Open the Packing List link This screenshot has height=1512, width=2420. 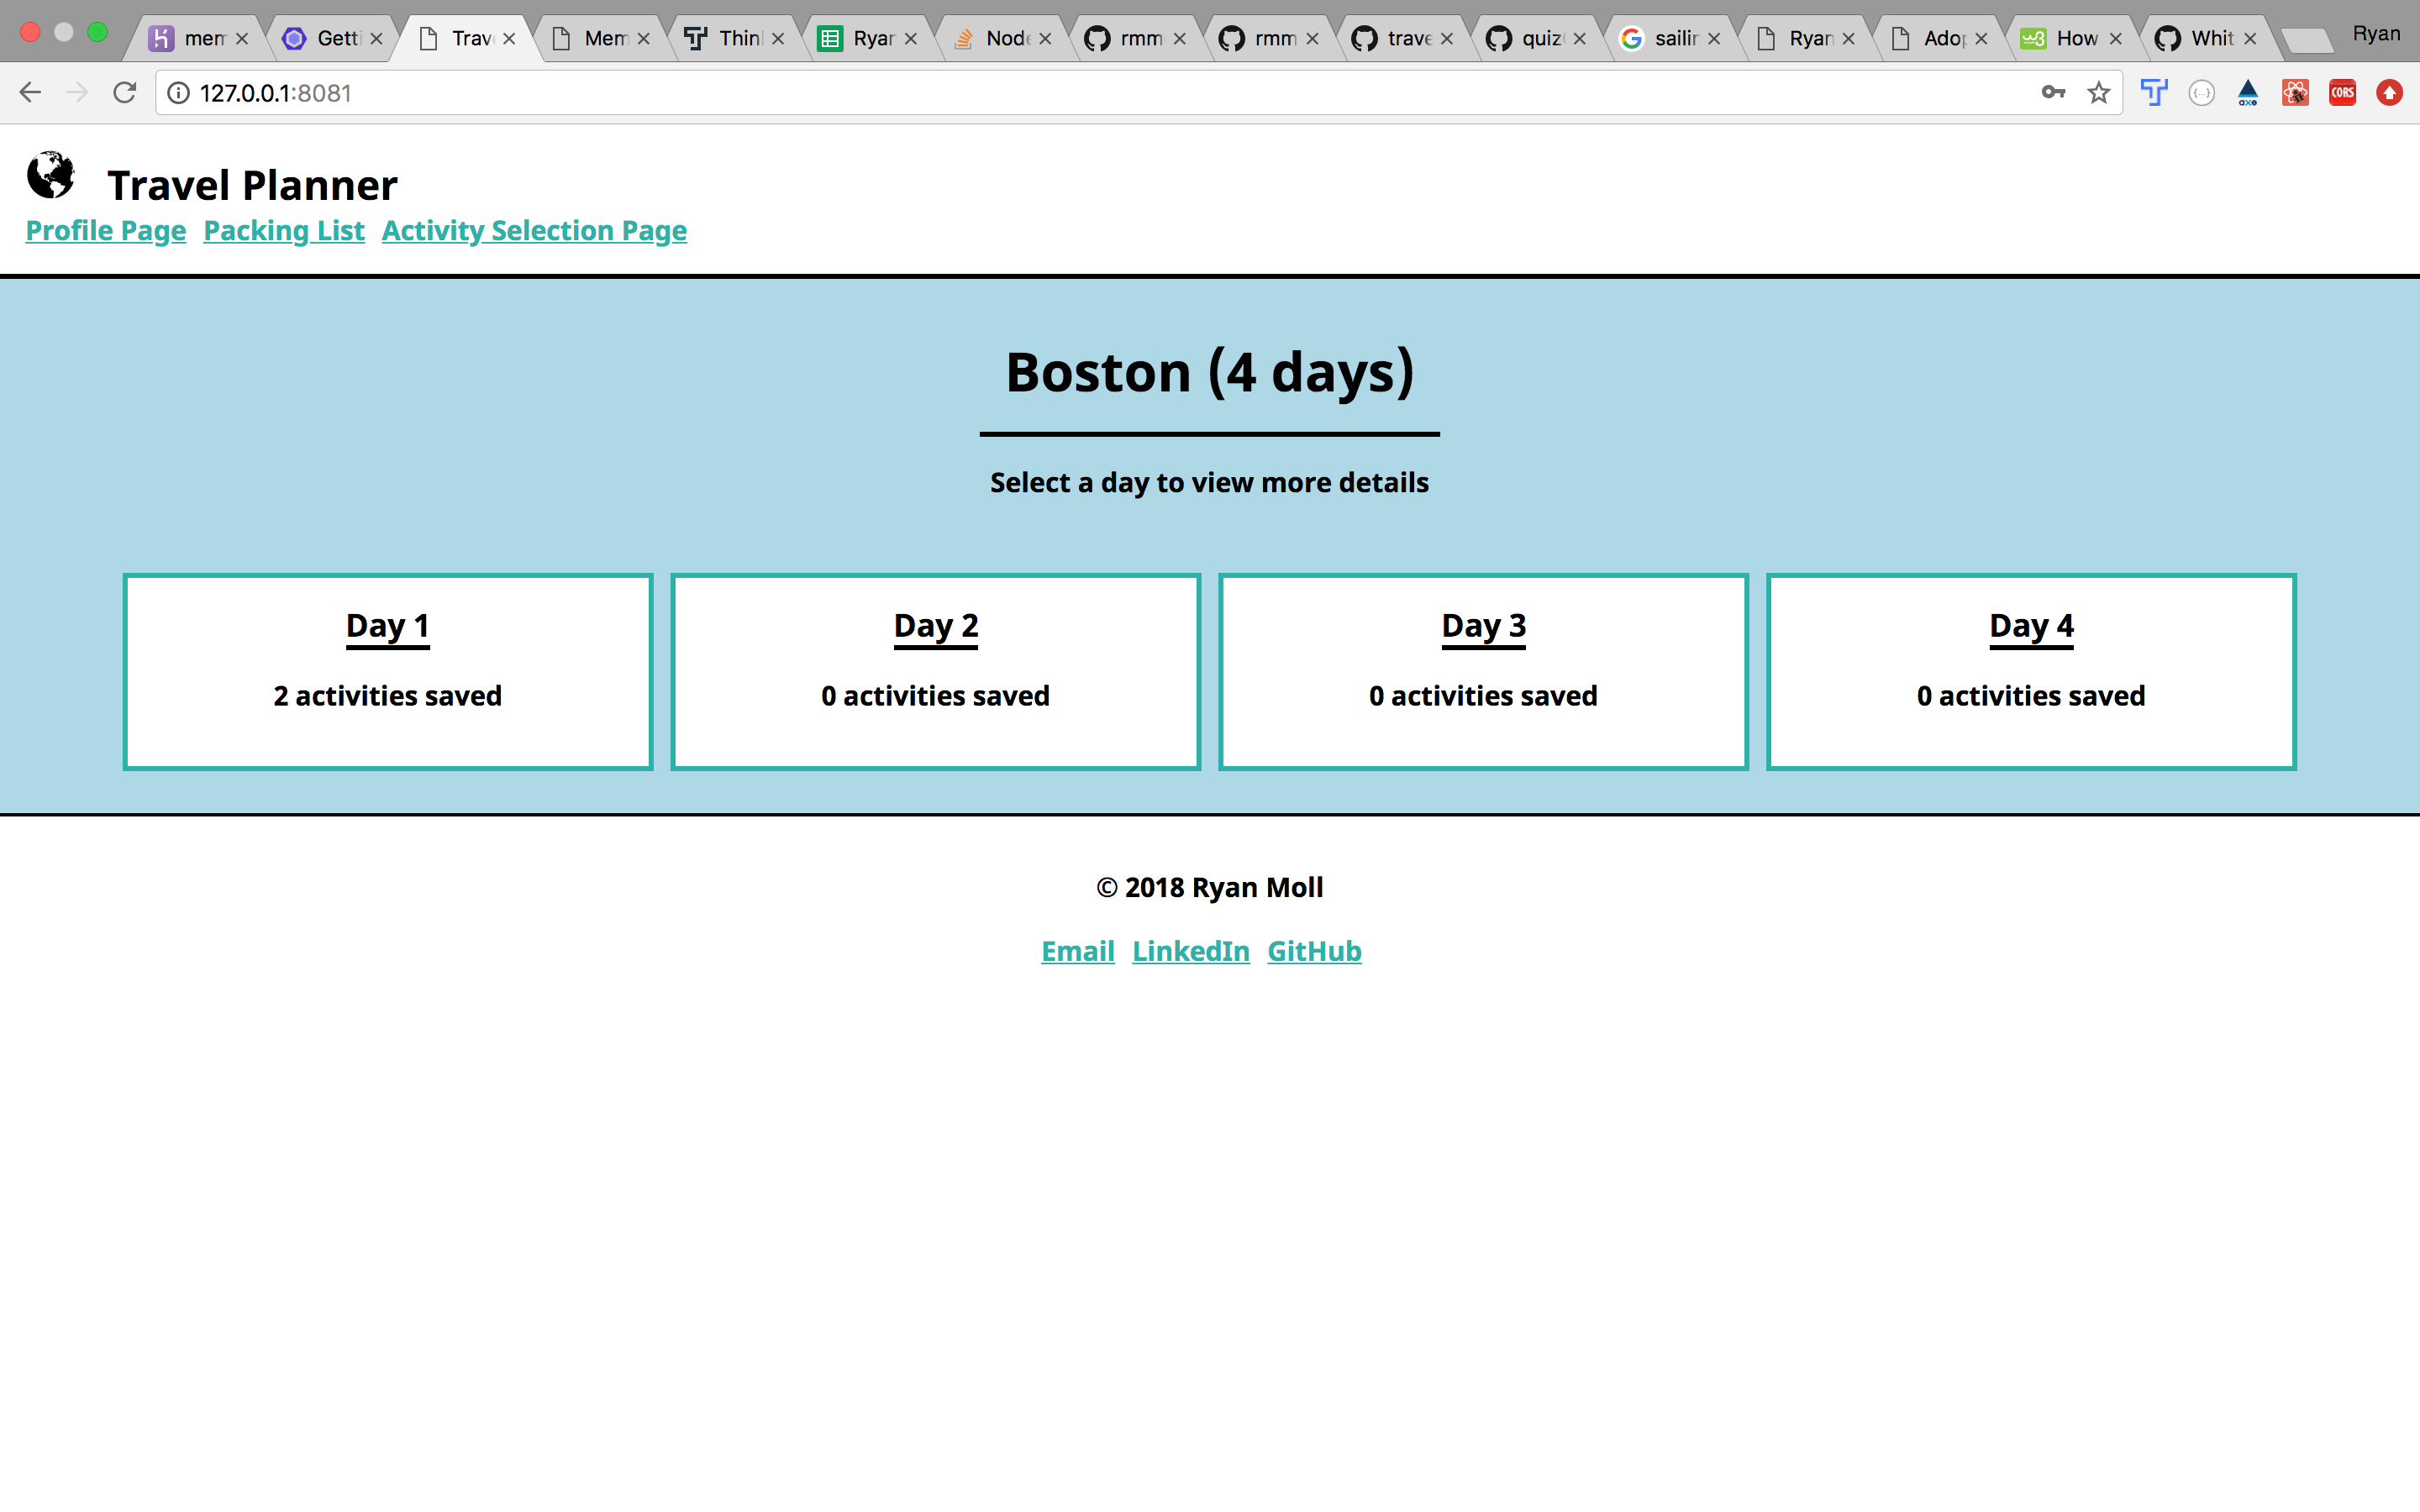[284, 231]
